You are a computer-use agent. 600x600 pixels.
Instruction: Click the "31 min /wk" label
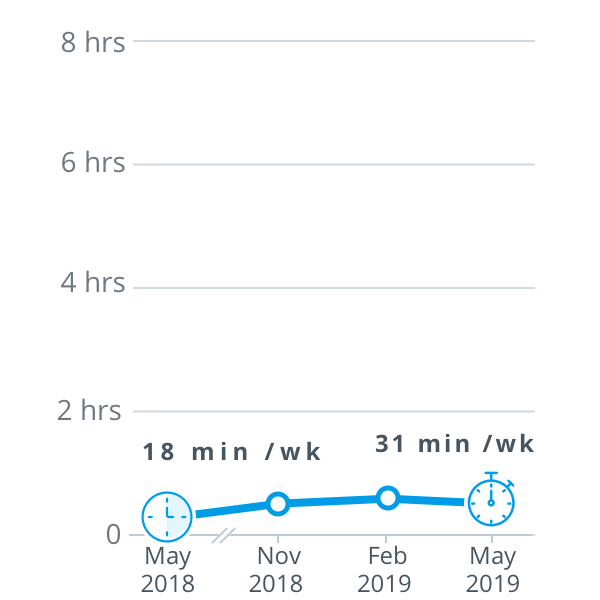(455, 444)
